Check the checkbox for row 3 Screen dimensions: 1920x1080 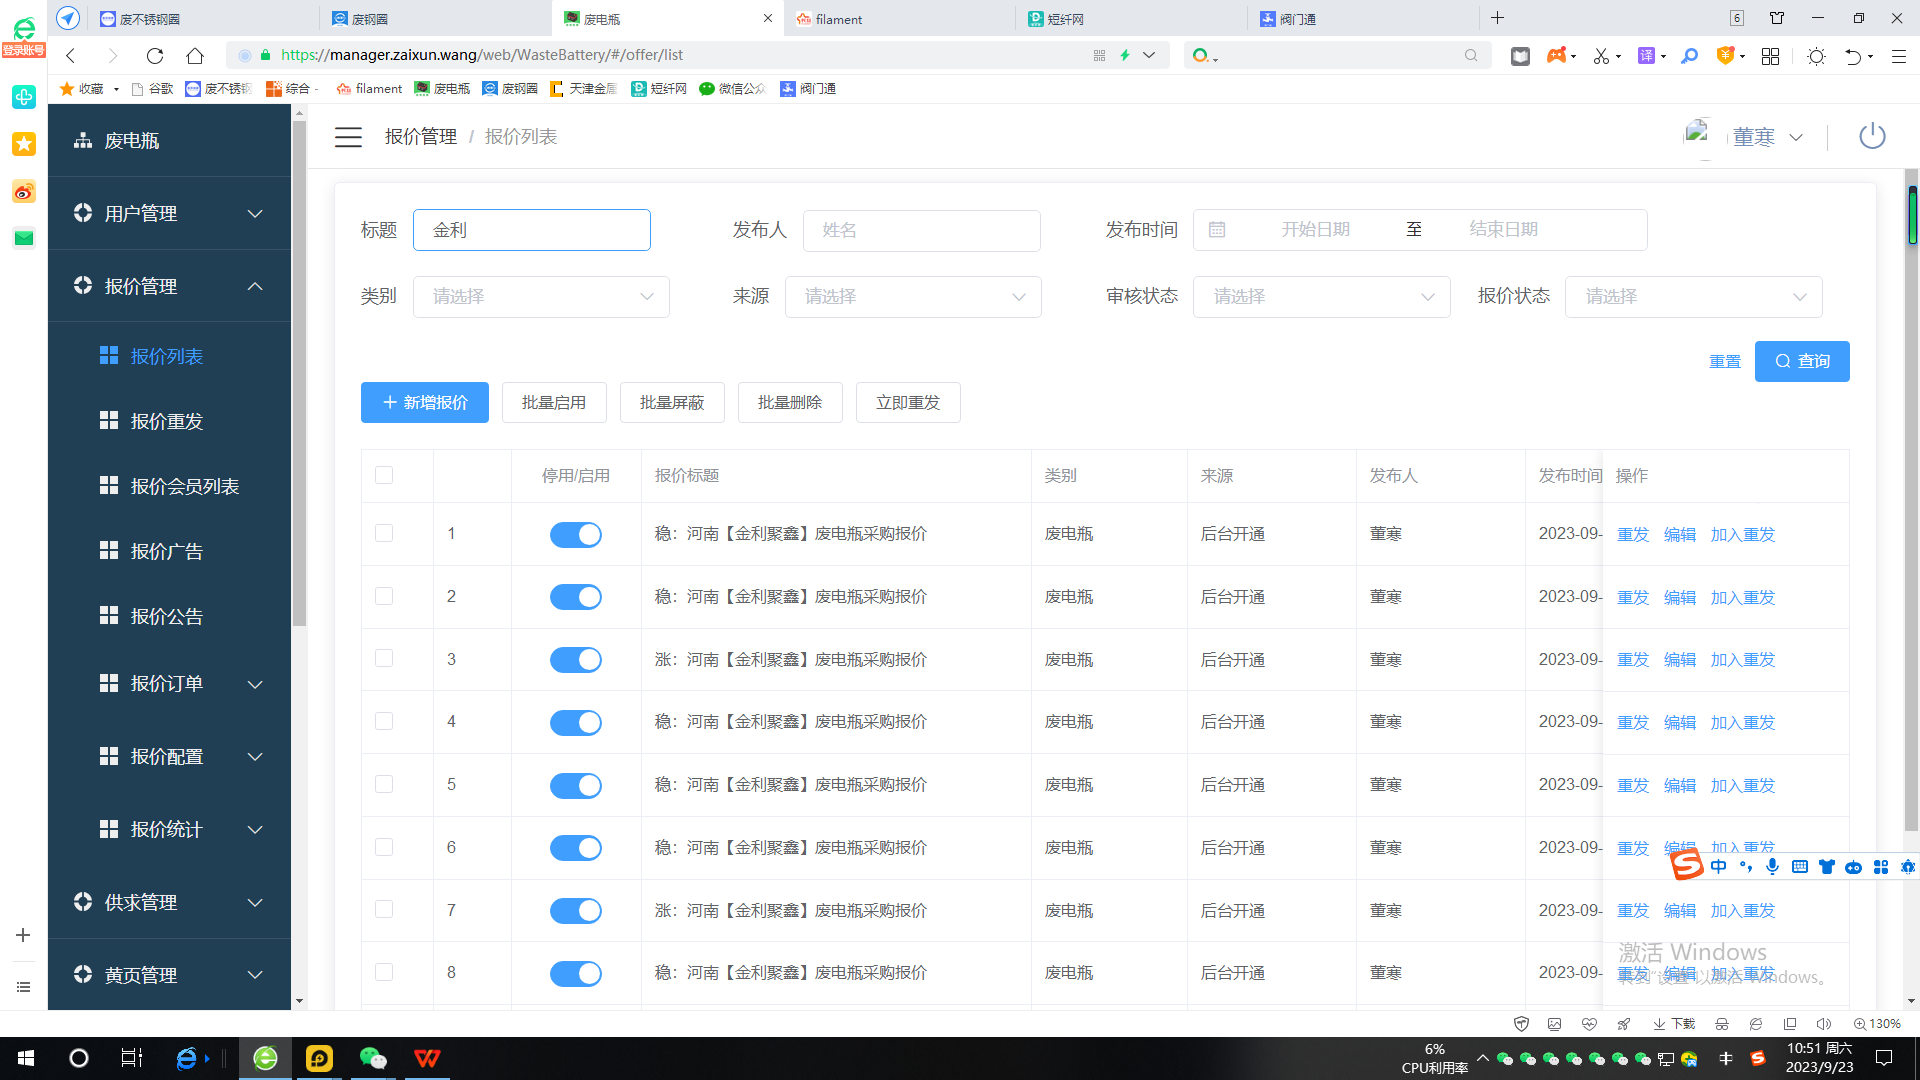point(384,659)
